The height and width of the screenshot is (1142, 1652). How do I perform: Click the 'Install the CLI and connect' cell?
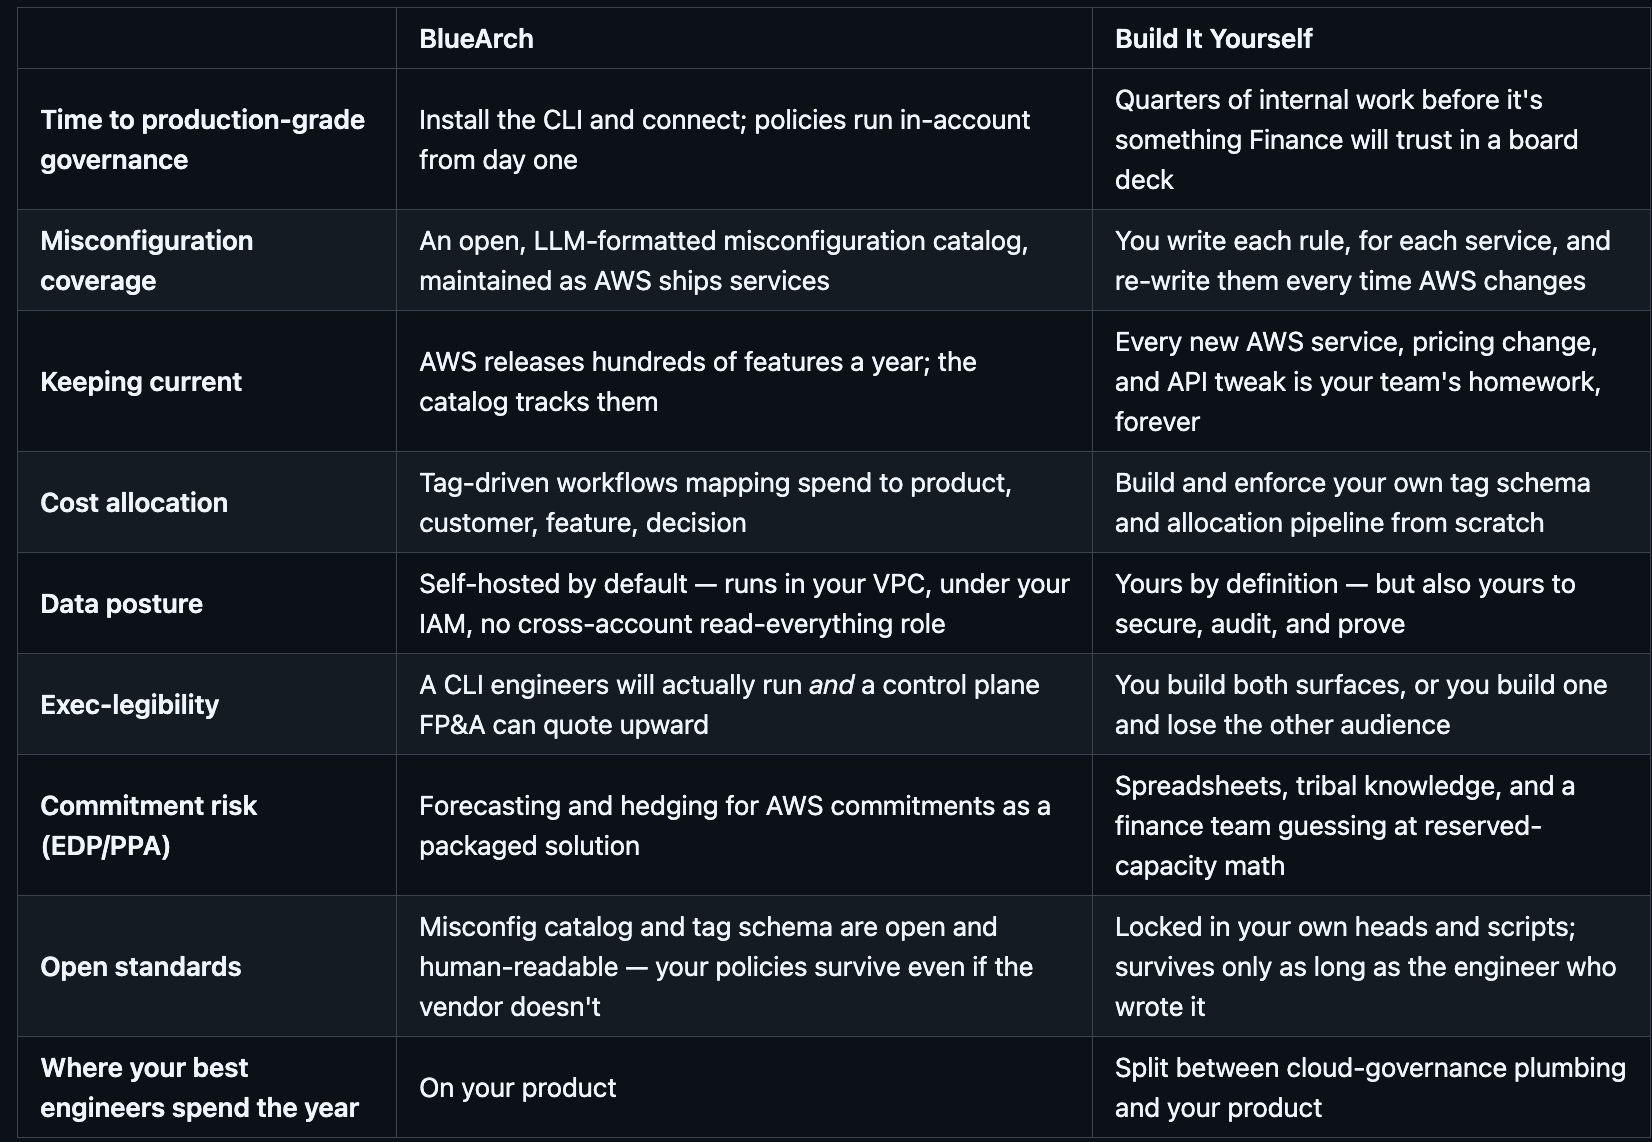pos(724,139)
